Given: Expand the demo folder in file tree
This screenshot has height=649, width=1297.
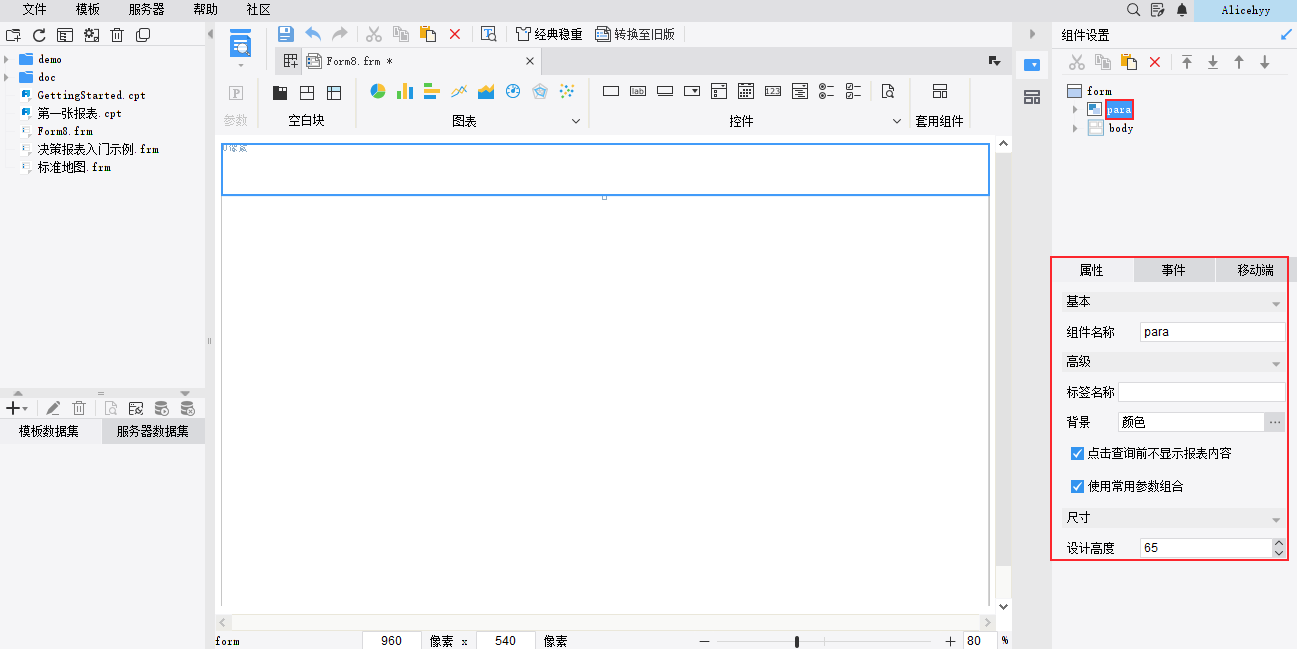Looking at the screenshot, I should 7,59.
